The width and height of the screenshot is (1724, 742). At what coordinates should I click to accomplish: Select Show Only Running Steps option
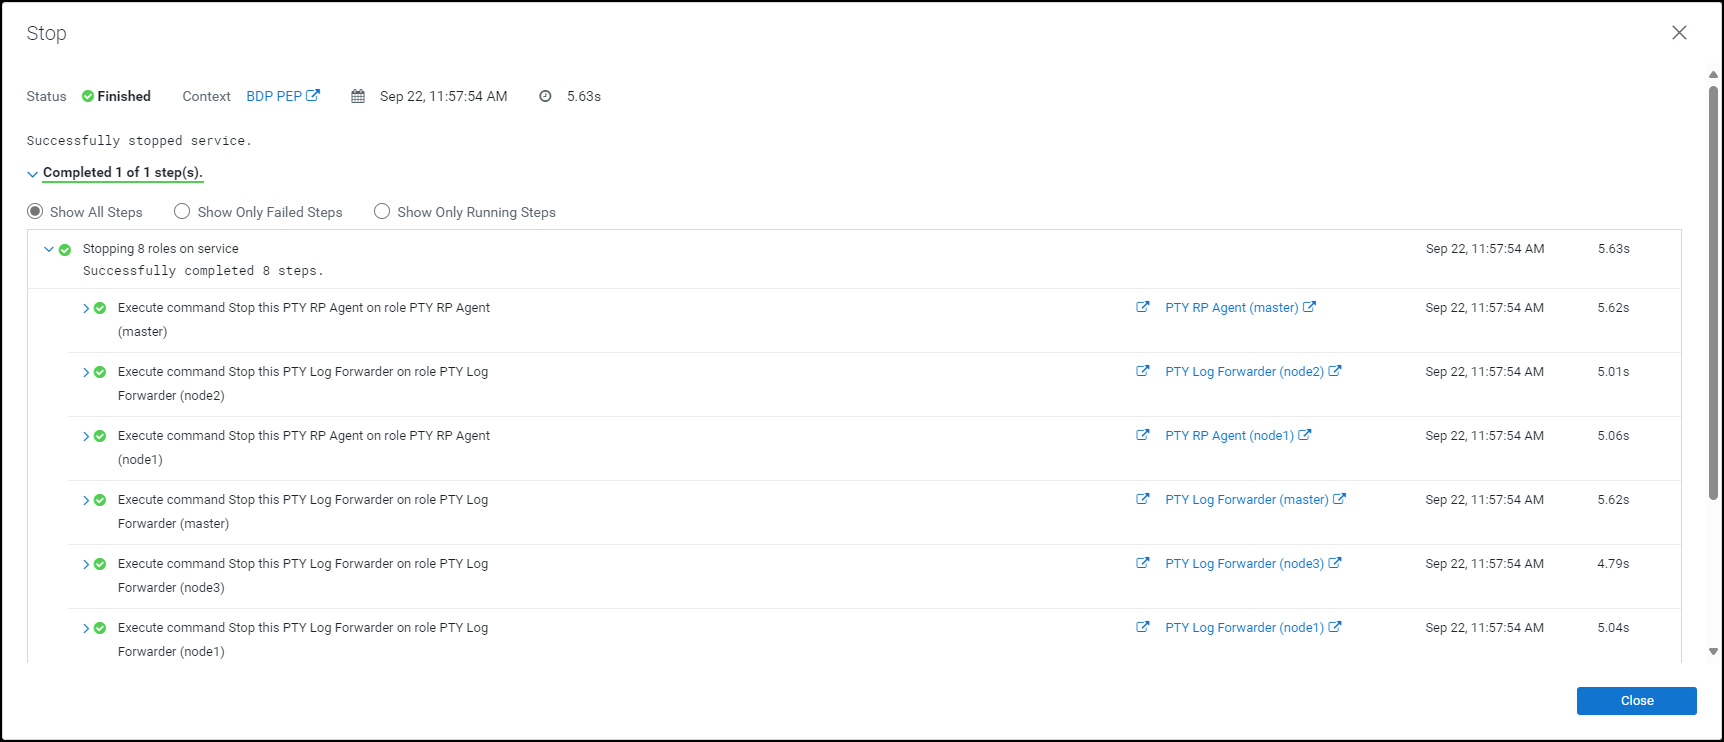coord(382,211)
